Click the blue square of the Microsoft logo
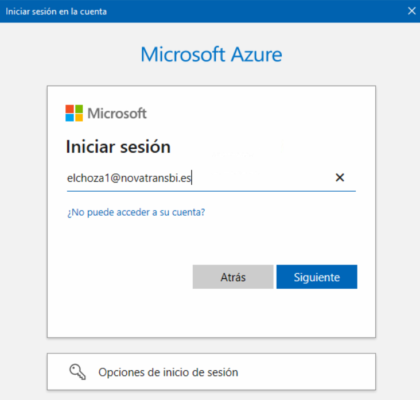This screenshot has height=400, width=420. pyautogui.click(x=69, y=118)
